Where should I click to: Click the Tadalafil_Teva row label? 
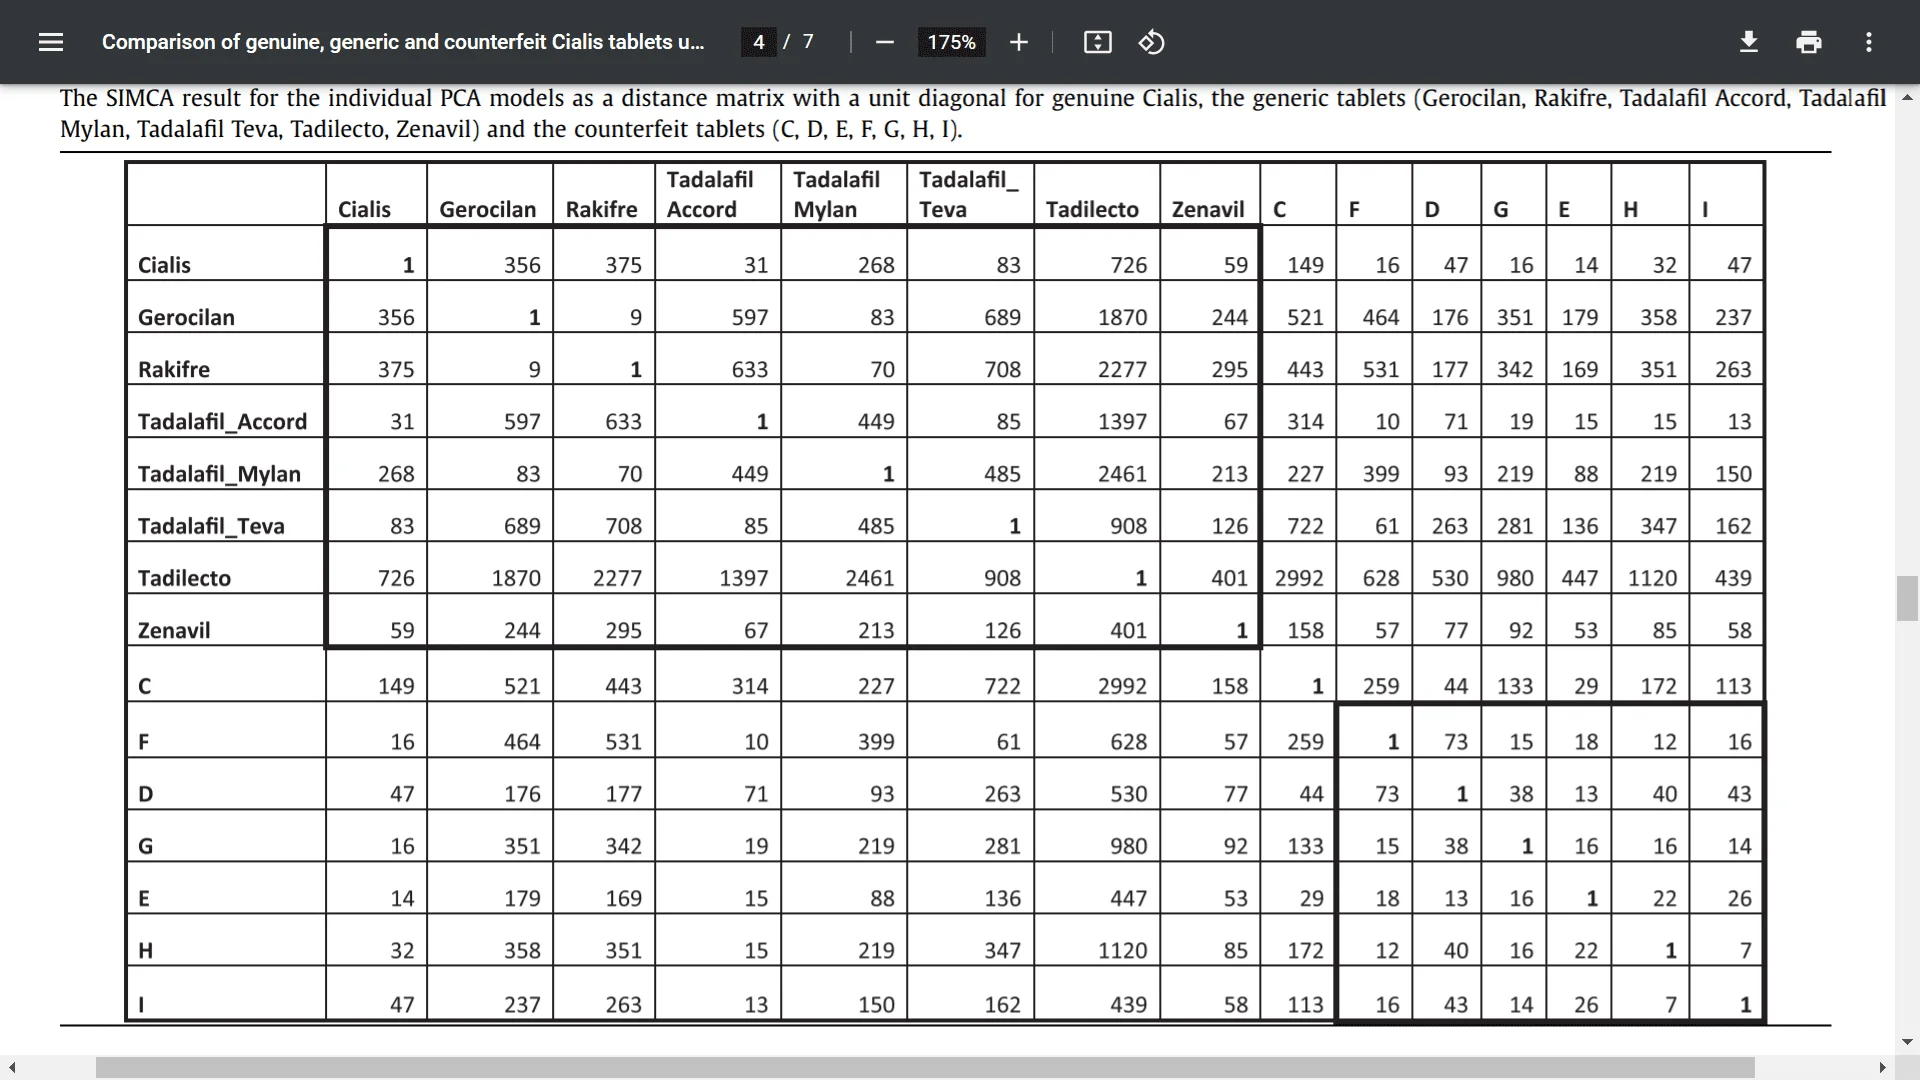tap(211, 526)
